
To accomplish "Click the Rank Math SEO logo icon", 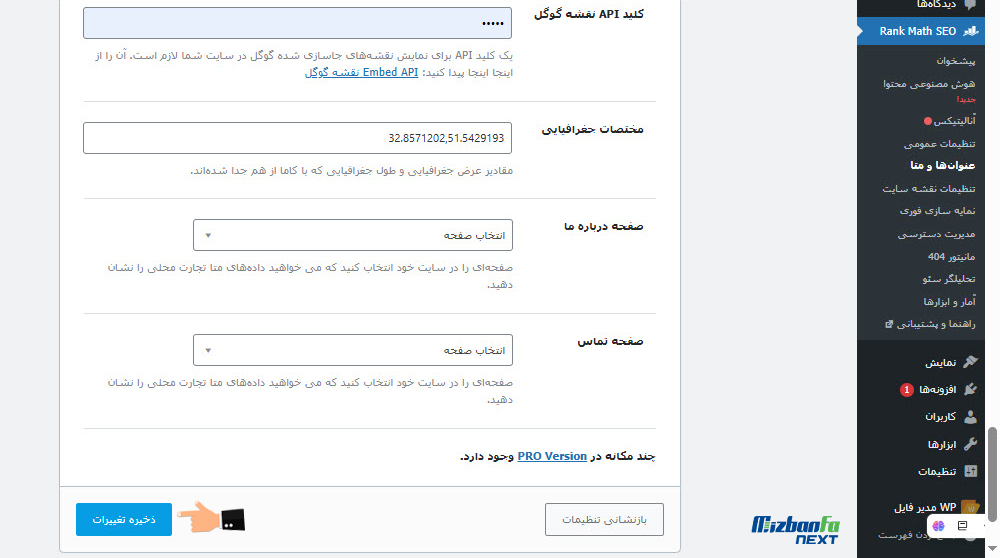I will click(971, 31).
